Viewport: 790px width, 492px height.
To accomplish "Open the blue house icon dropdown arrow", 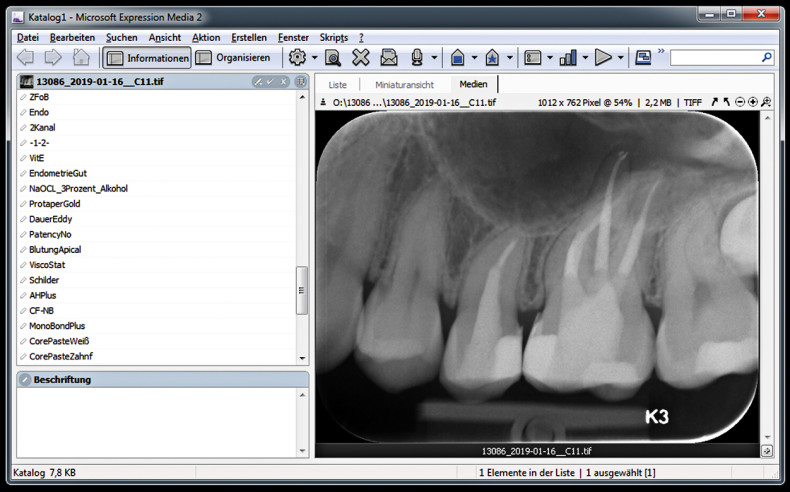I will point(474,58).
